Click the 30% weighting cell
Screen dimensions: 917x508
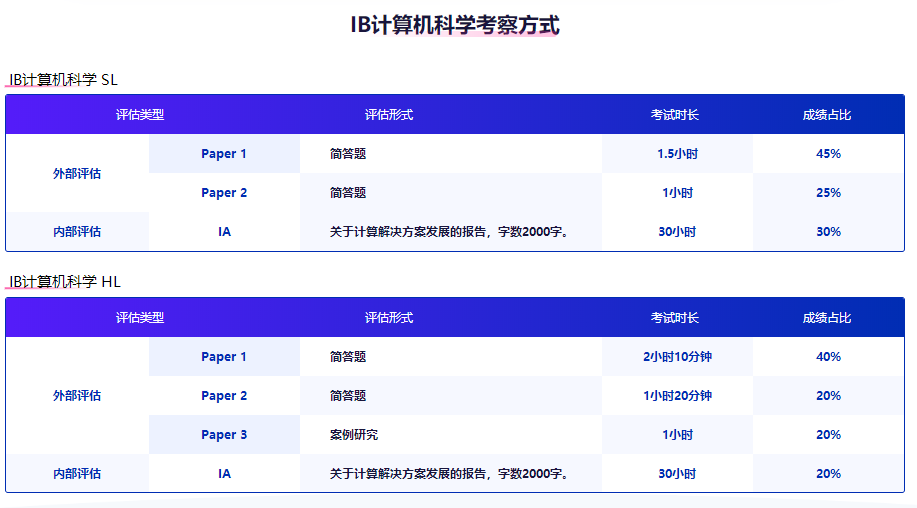[828, 231]
